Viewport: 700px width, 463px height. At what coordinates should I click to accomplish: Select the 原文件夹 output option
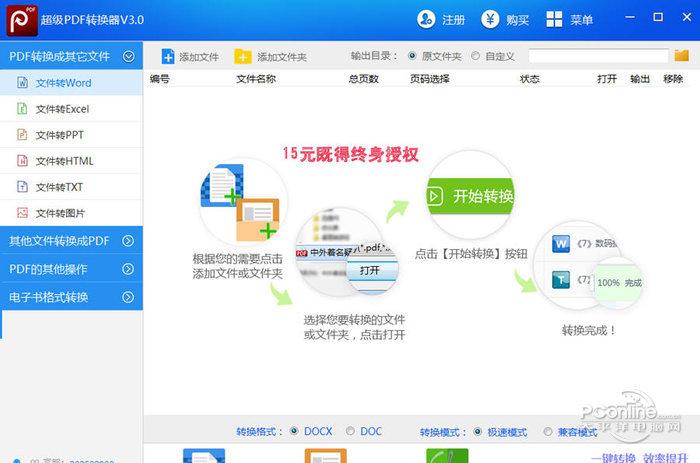[x=435, y=56]
